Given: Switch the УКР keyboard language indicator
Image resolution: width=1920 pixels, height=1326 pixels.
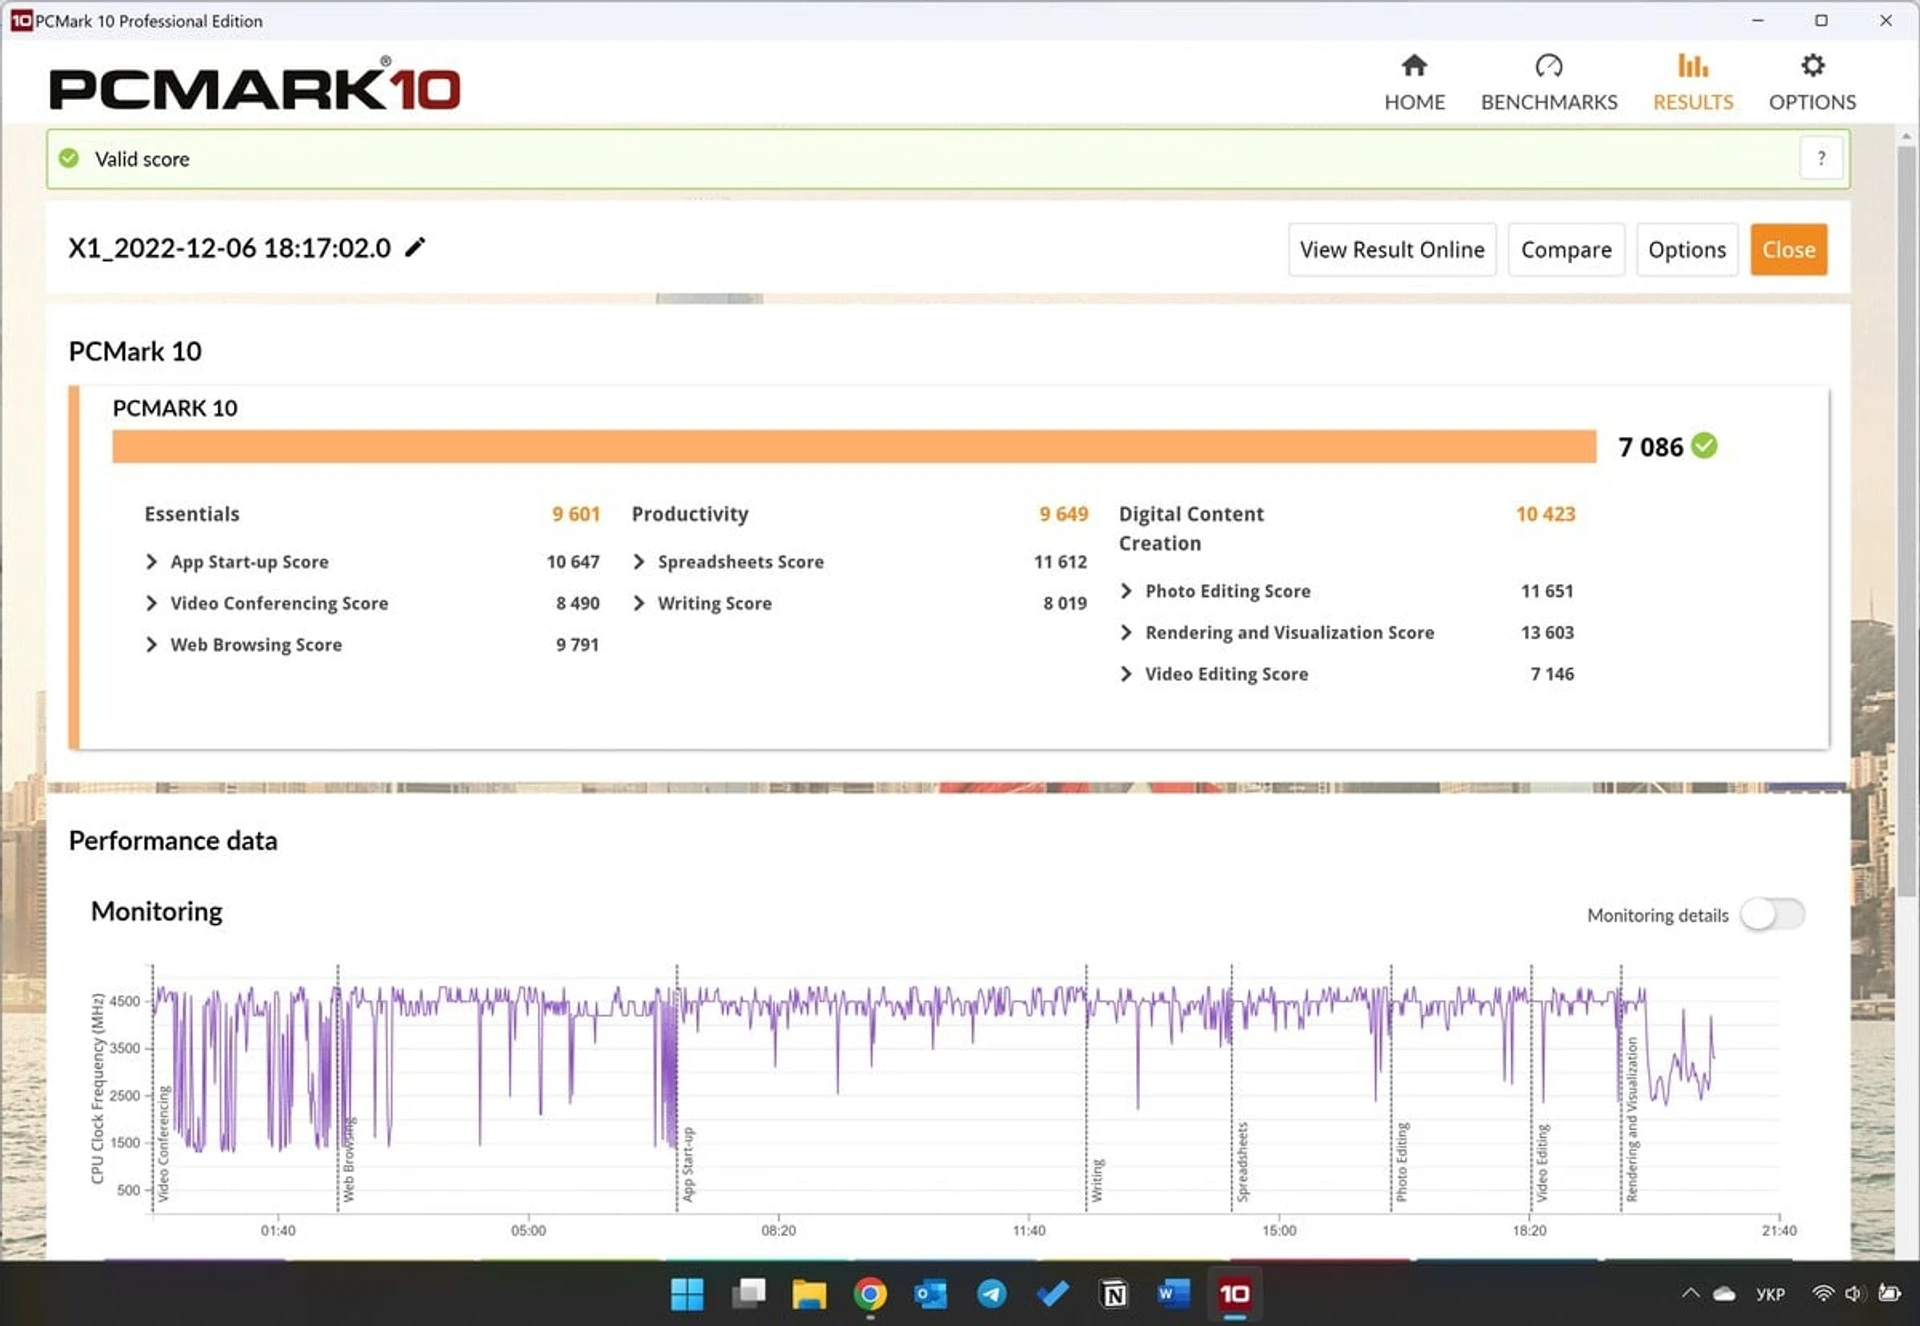Looking at the screenshot, I should click(1770, 1294).
